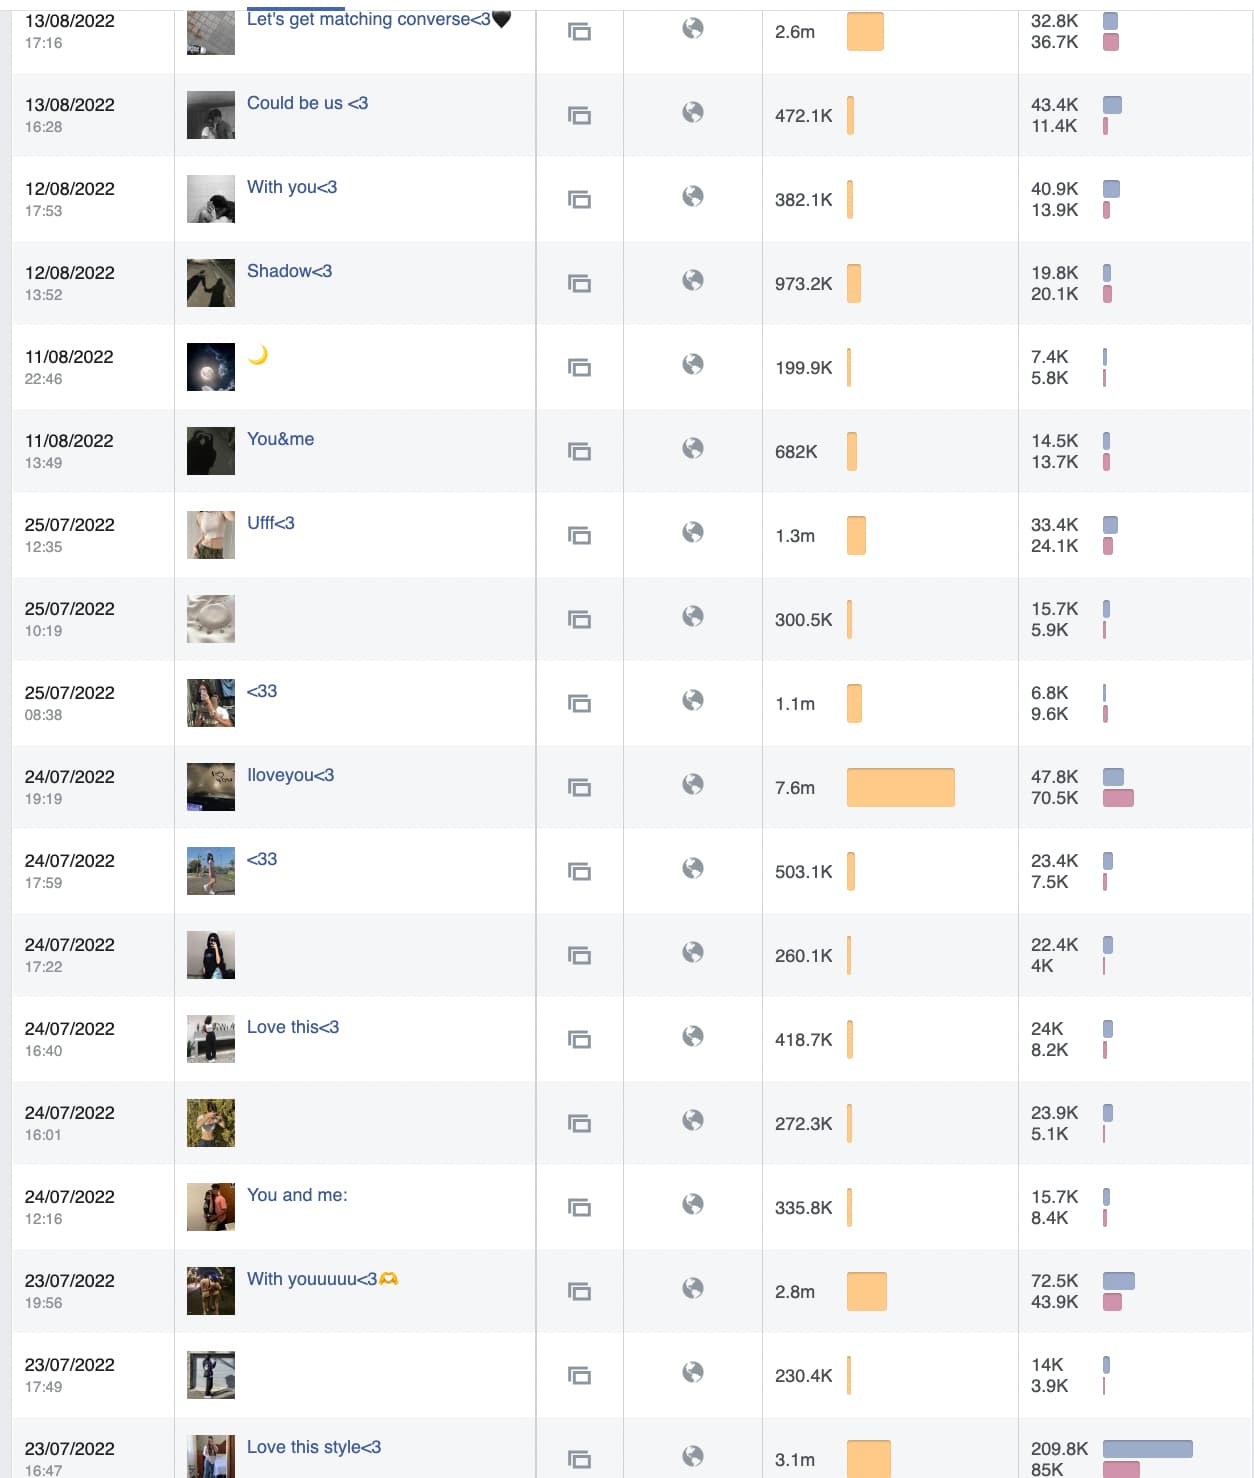Viewport: 1254px width, 1478px height.
Task: Click globe audience icon on "Shadow<3" row
Action: [x=693, y=280]
